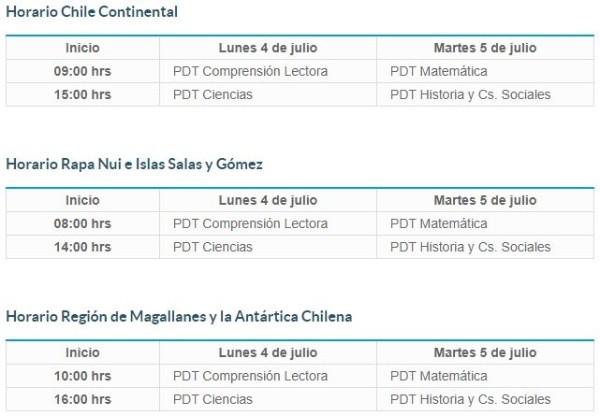Click the 'Horario Región de Magallanes' heading

coord(179,316)
